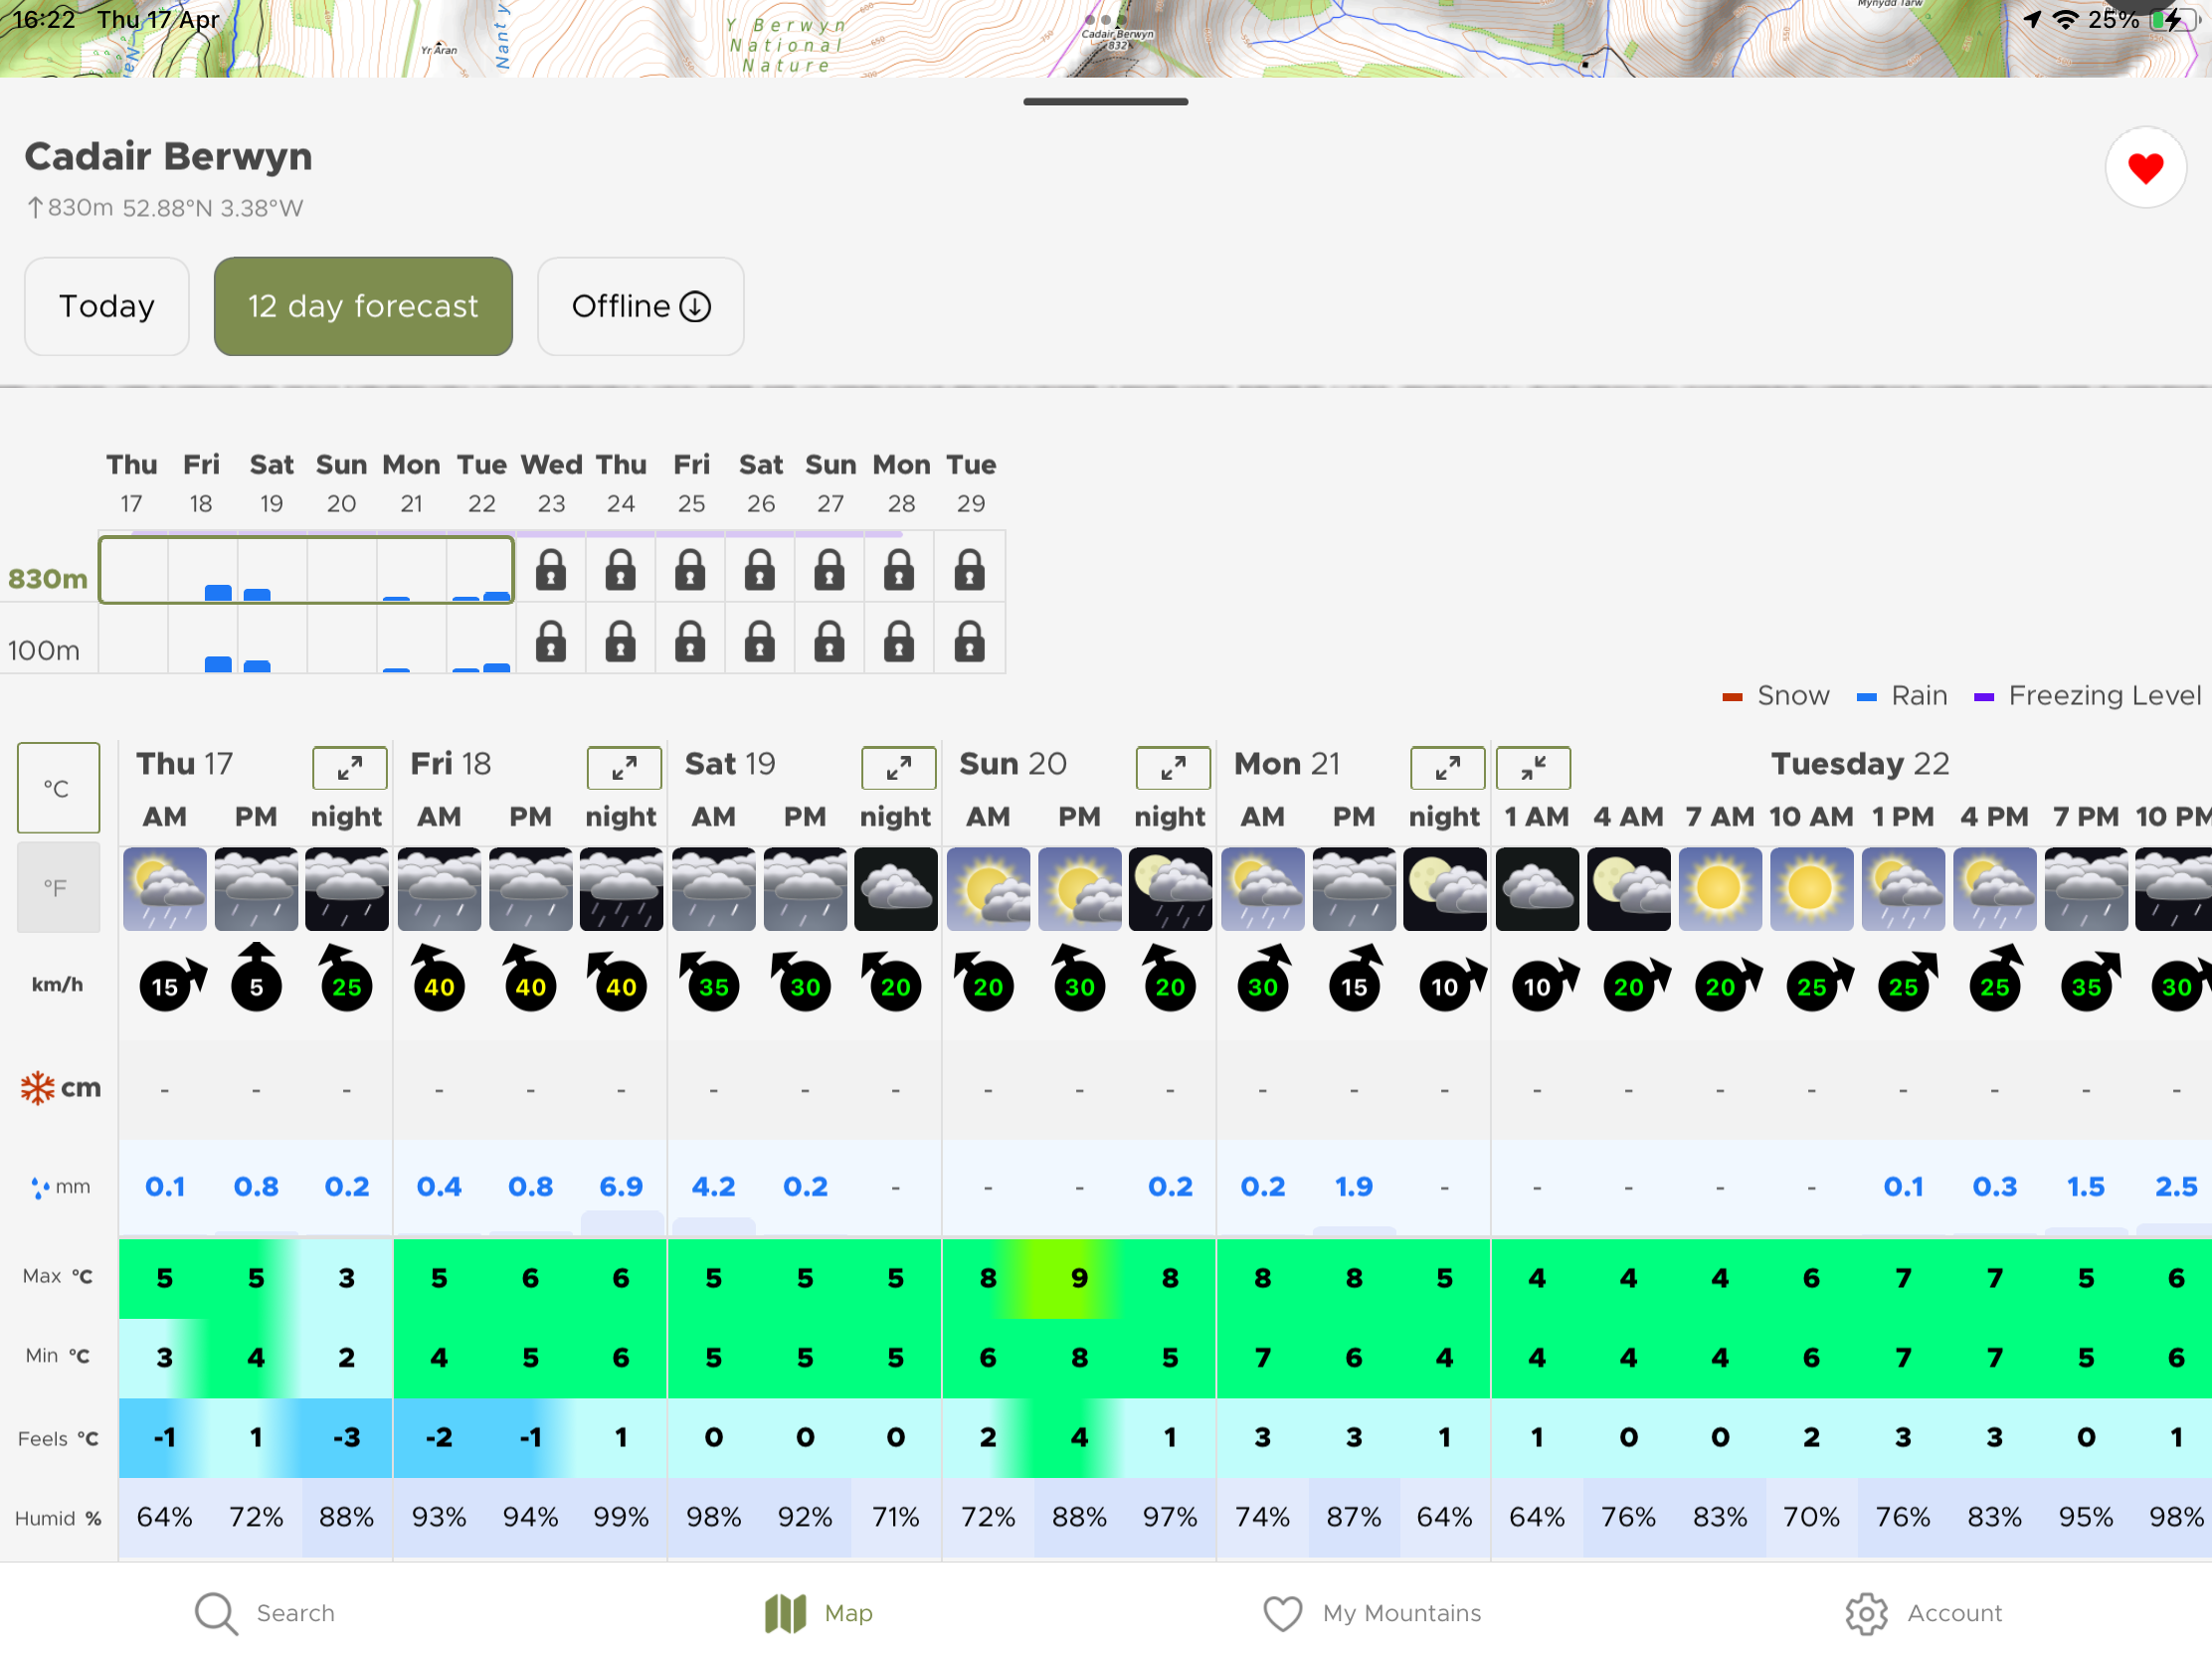Expand the Thu 17 hourly forecast
The width and height of the screenshot is (2212, 1659).
point(349,768)
